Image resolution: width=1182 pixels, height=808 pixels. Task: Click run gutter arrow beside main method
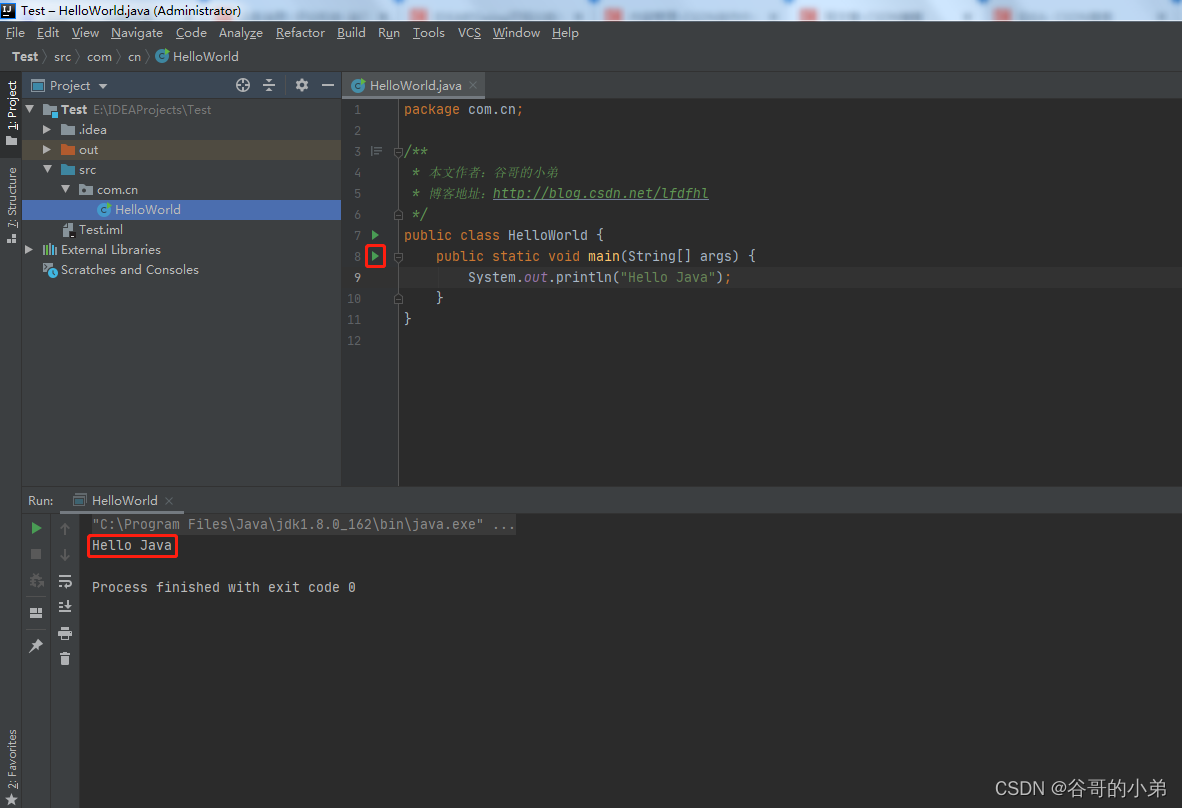[375, 256]
